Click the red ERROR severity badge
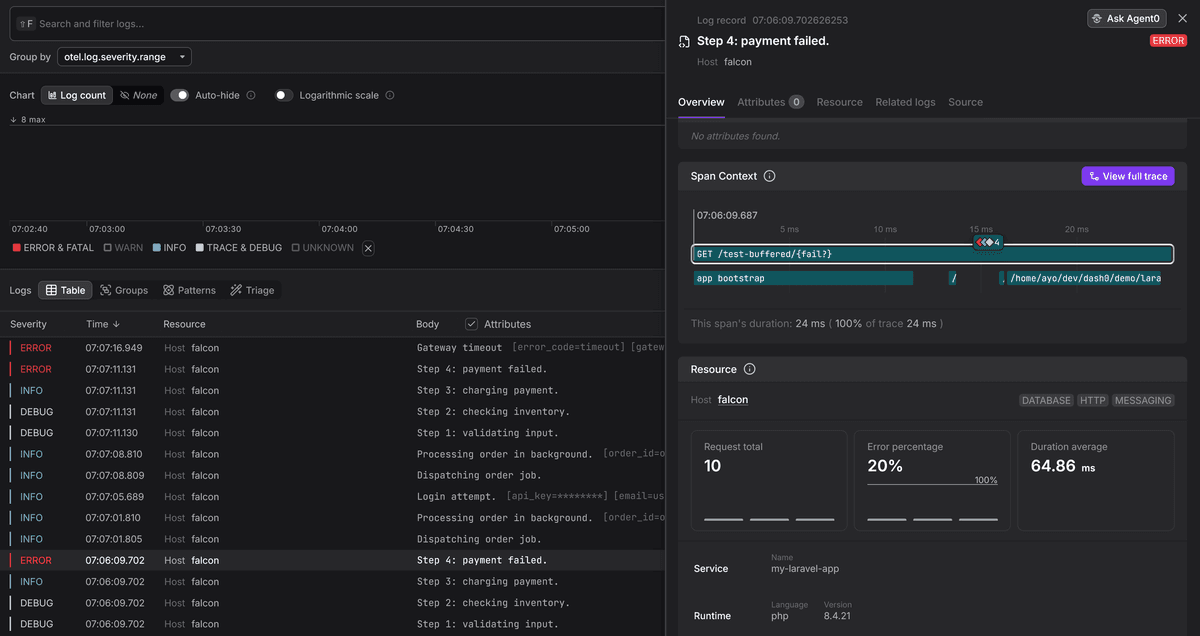 pyautogui.click(x=1168, y=41)
